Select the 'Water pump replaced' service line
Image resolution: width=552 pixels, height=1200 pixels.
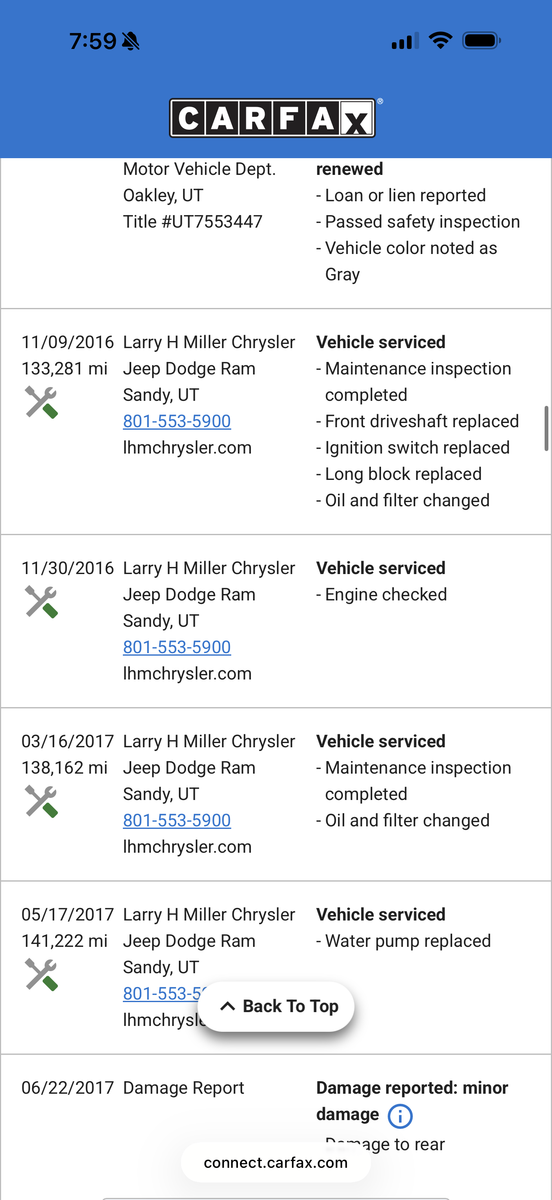(x=404, y=941)
